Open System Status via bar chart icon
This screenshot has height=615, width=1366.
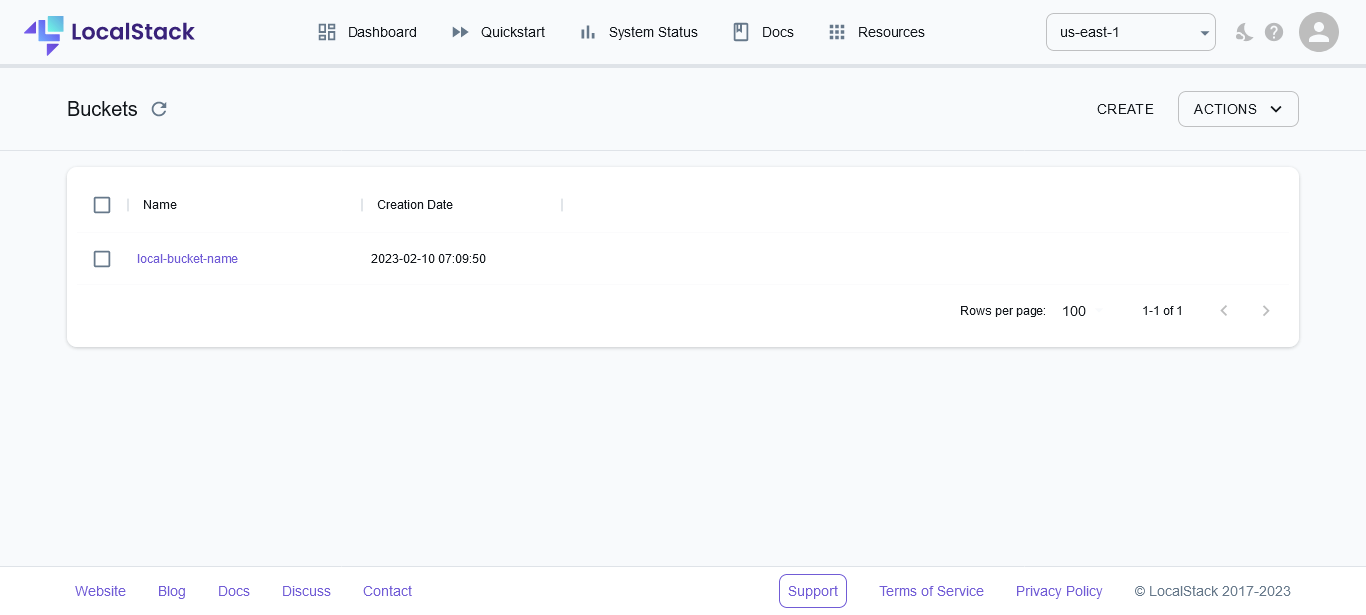click(x=587, y=32)
